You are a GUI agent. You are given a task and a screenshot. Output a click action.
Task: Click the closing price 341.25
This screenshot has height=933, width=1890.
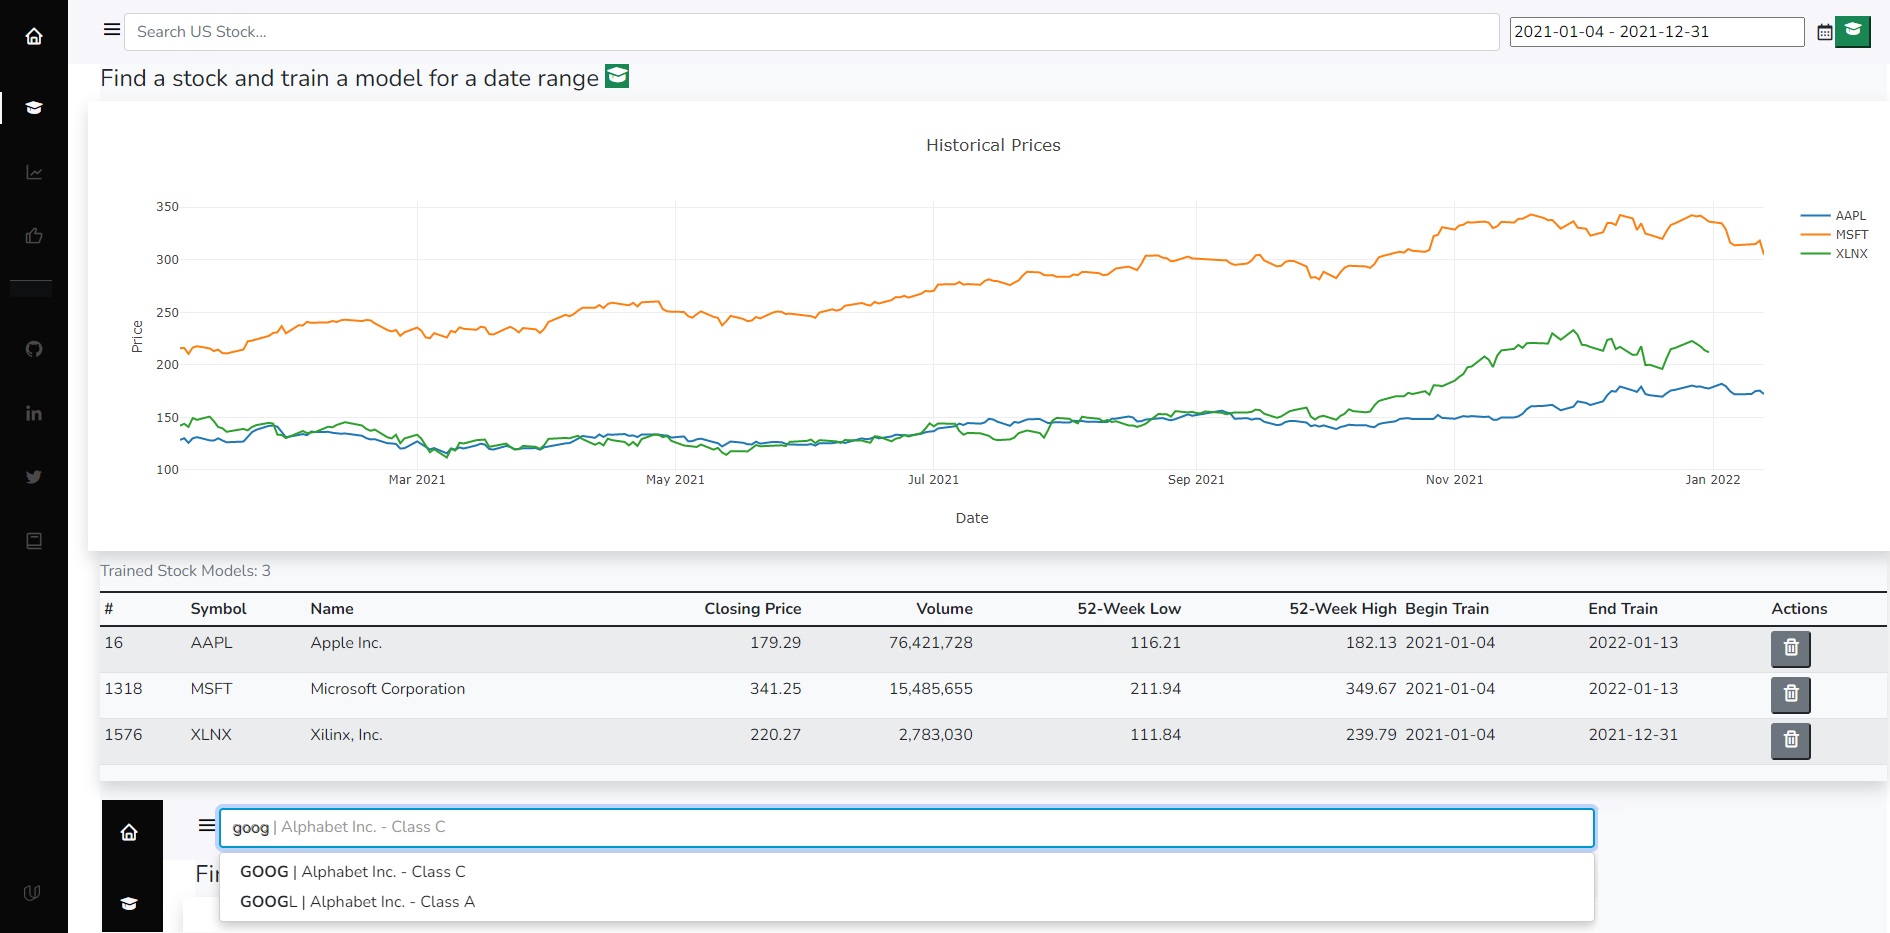click(775, 689)
